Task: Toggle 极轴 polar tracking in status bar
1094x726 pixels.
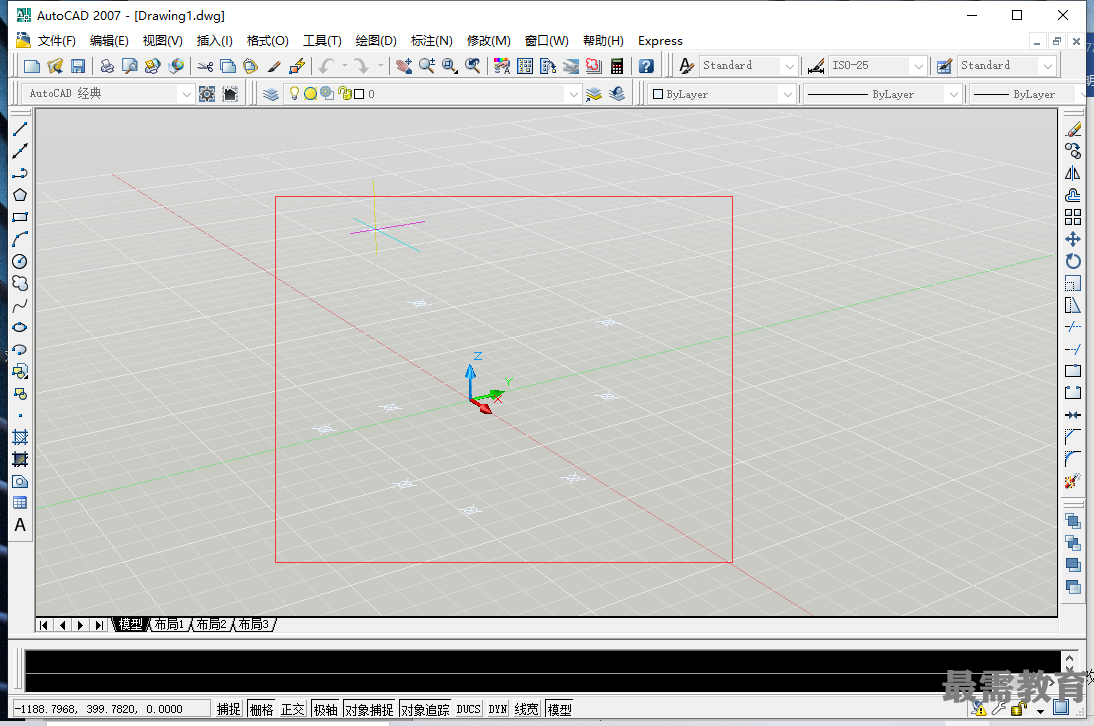Action: [326, 709]
